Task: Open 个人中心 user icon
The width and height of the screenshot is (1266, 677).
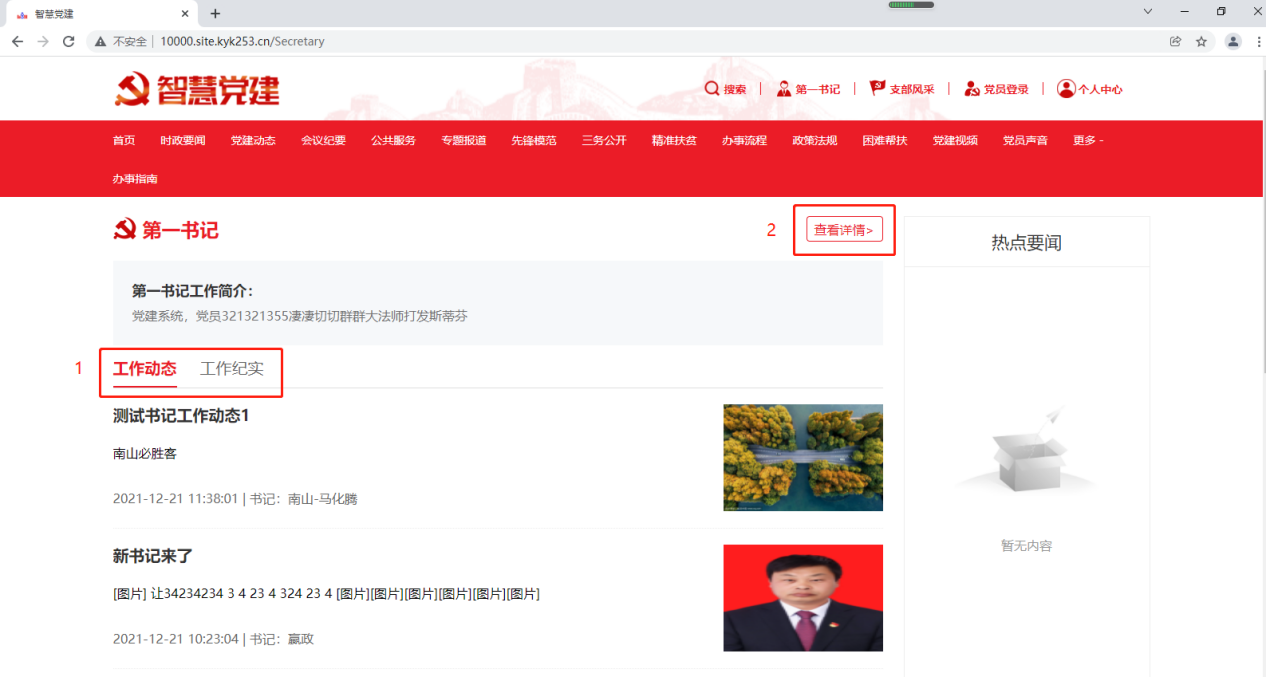Action: 1066,89
